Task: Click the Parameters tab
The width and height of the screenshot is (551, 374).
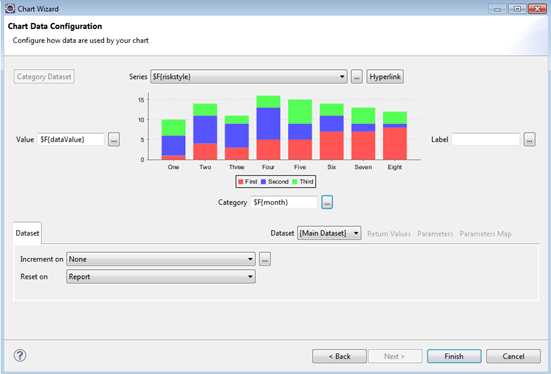Action: tap(435, 234)
